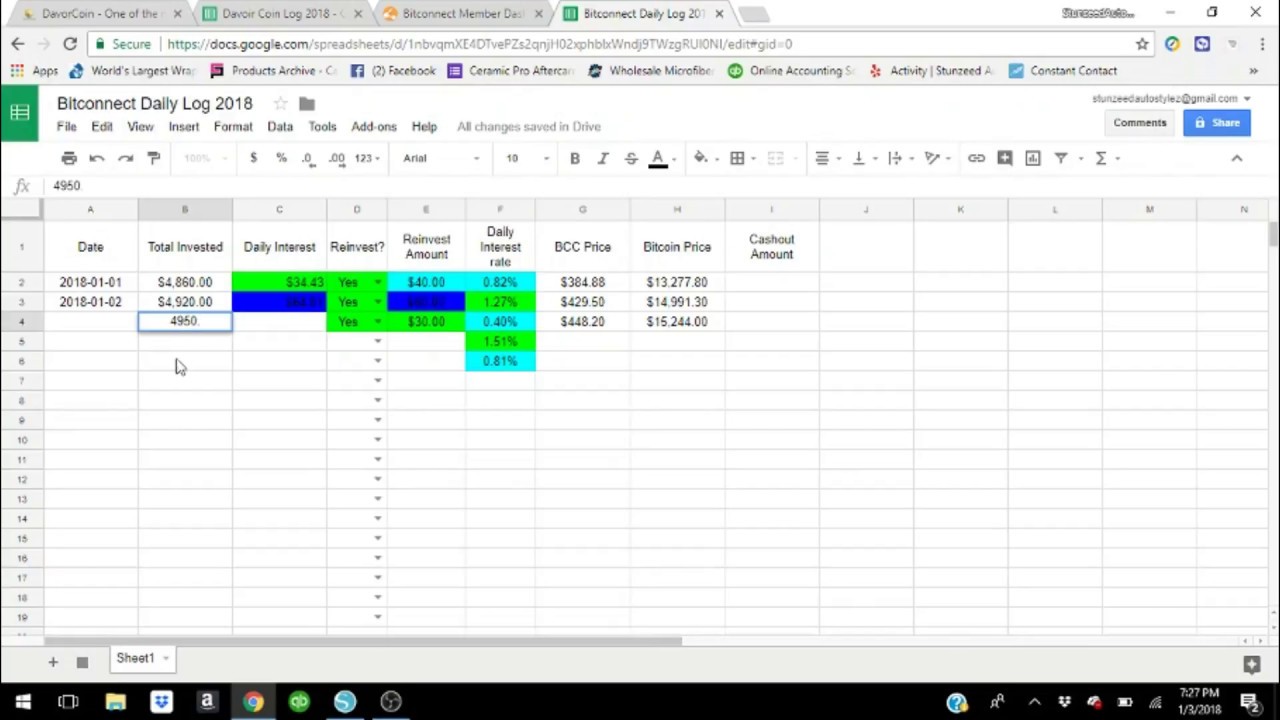This screenshot has width=1280, height=720.
Task: Insert a chart
Action: coord(1033,158)
